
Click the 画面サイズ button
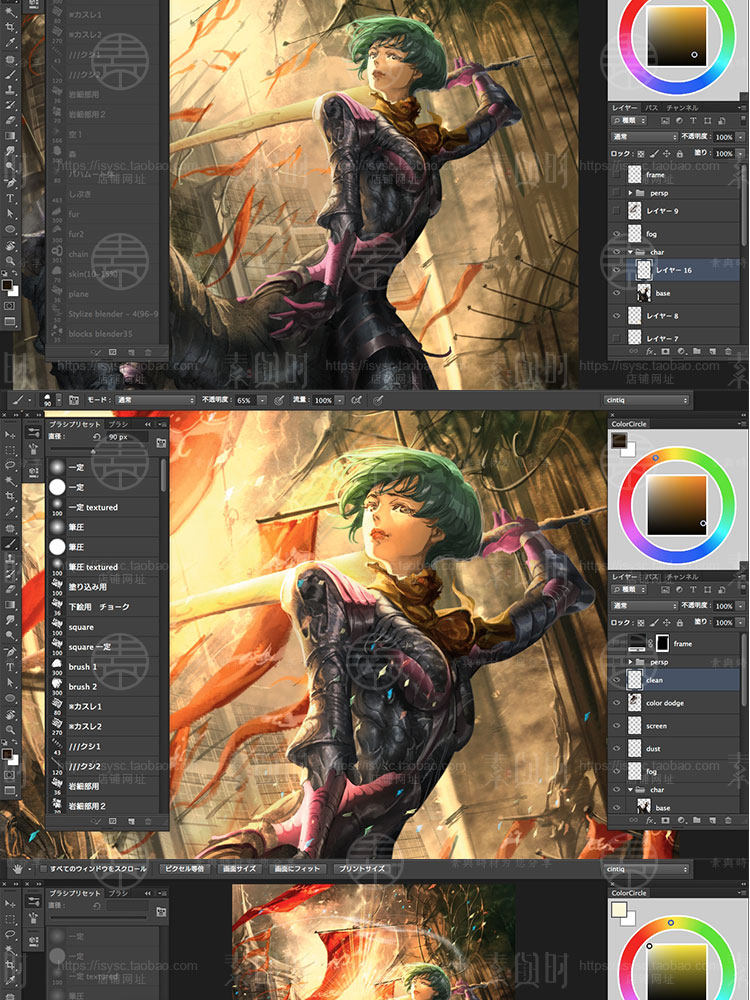(x=239, y=869)
